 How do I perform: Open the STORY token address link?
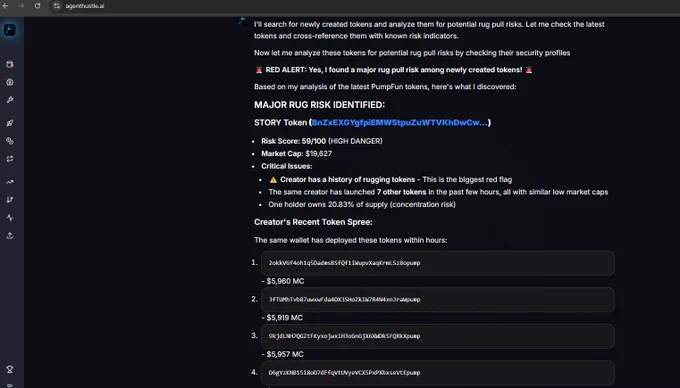coord(399,123)
